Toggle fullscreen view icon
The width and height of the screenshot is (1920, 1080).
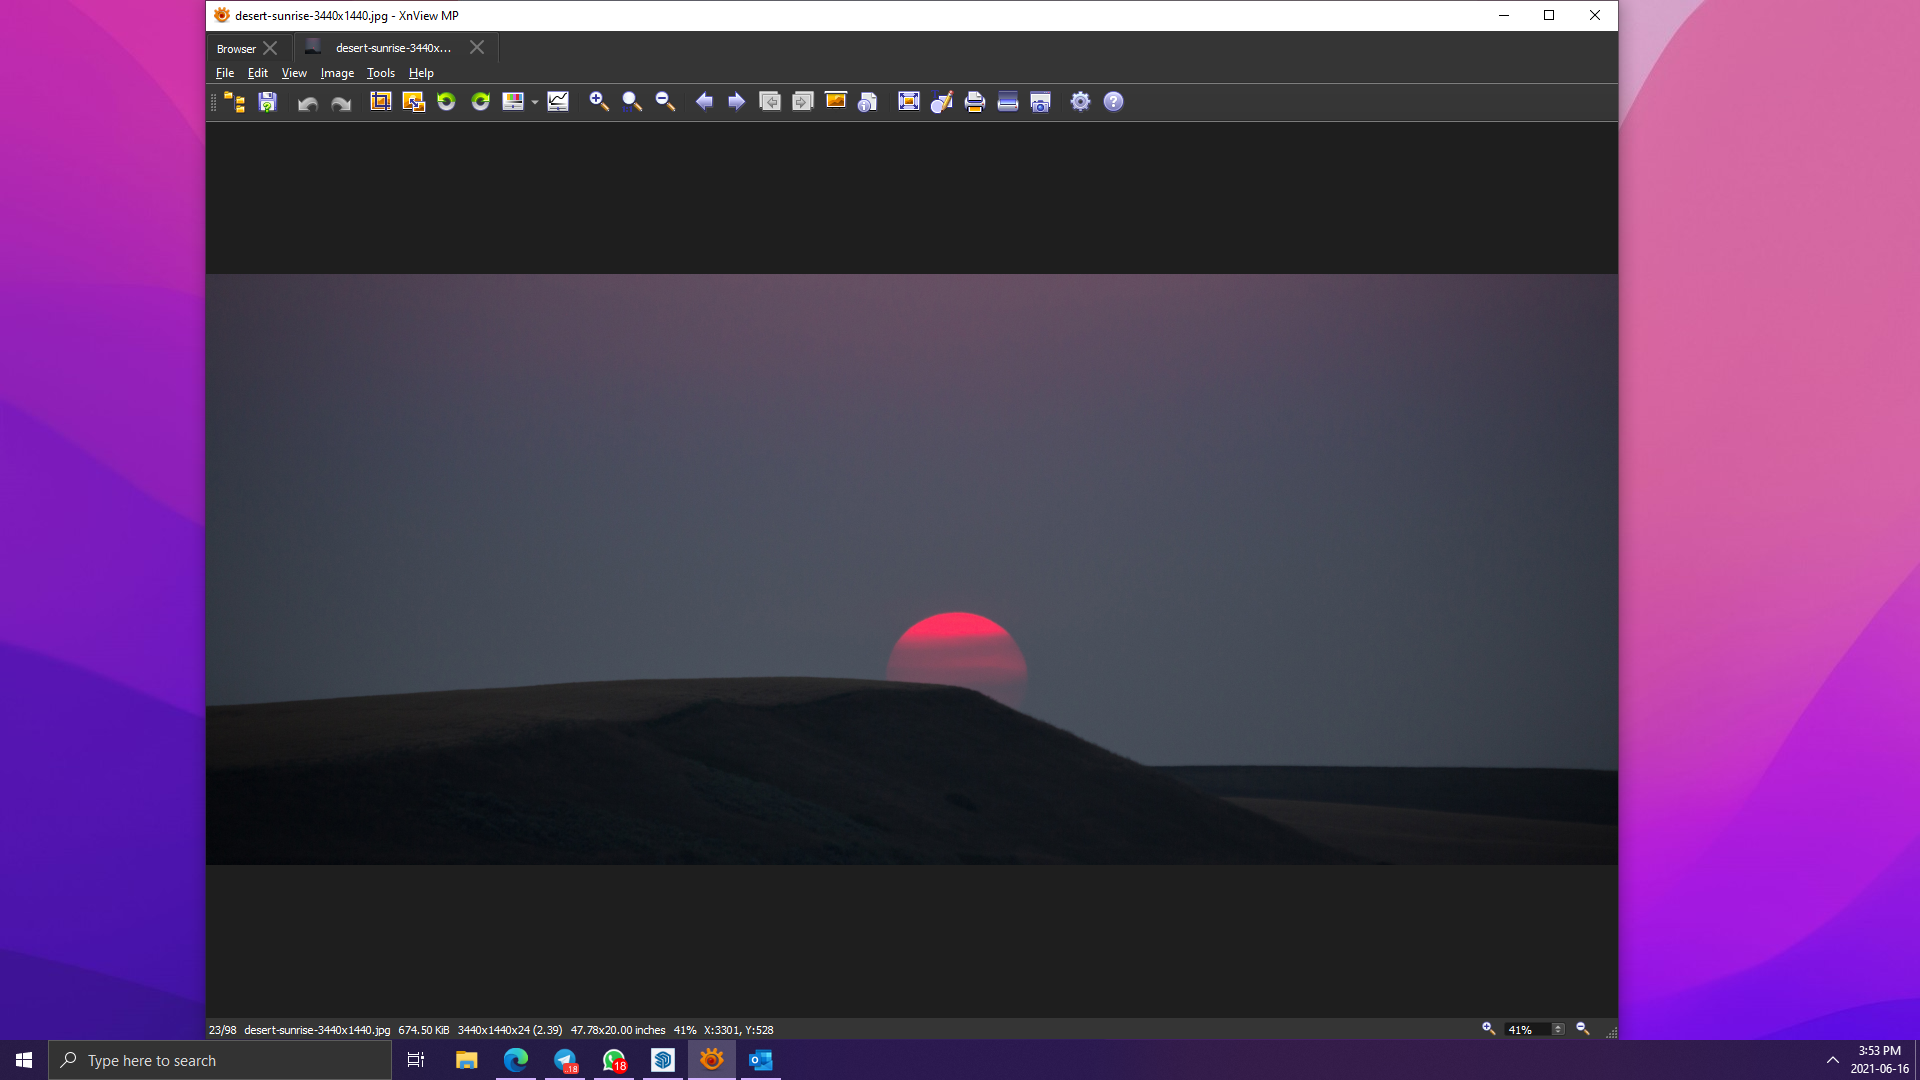908,102
